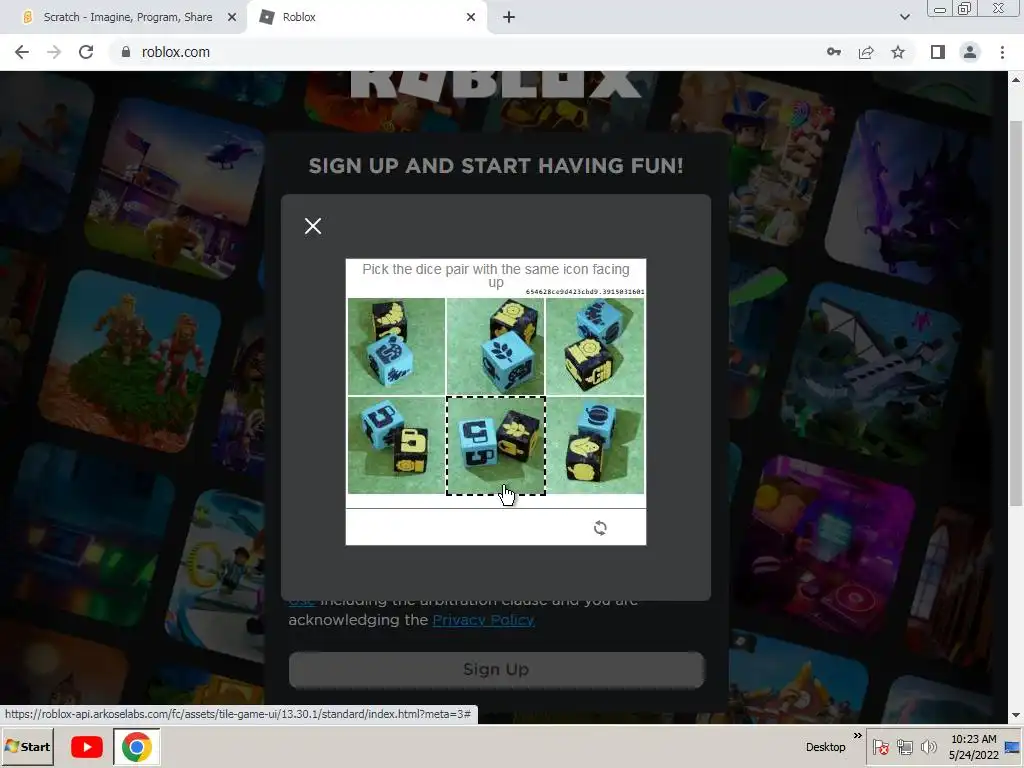Click the network tray icon
Image resolution: width=1024 pixels, height=768 pixels.
(904, 747)
